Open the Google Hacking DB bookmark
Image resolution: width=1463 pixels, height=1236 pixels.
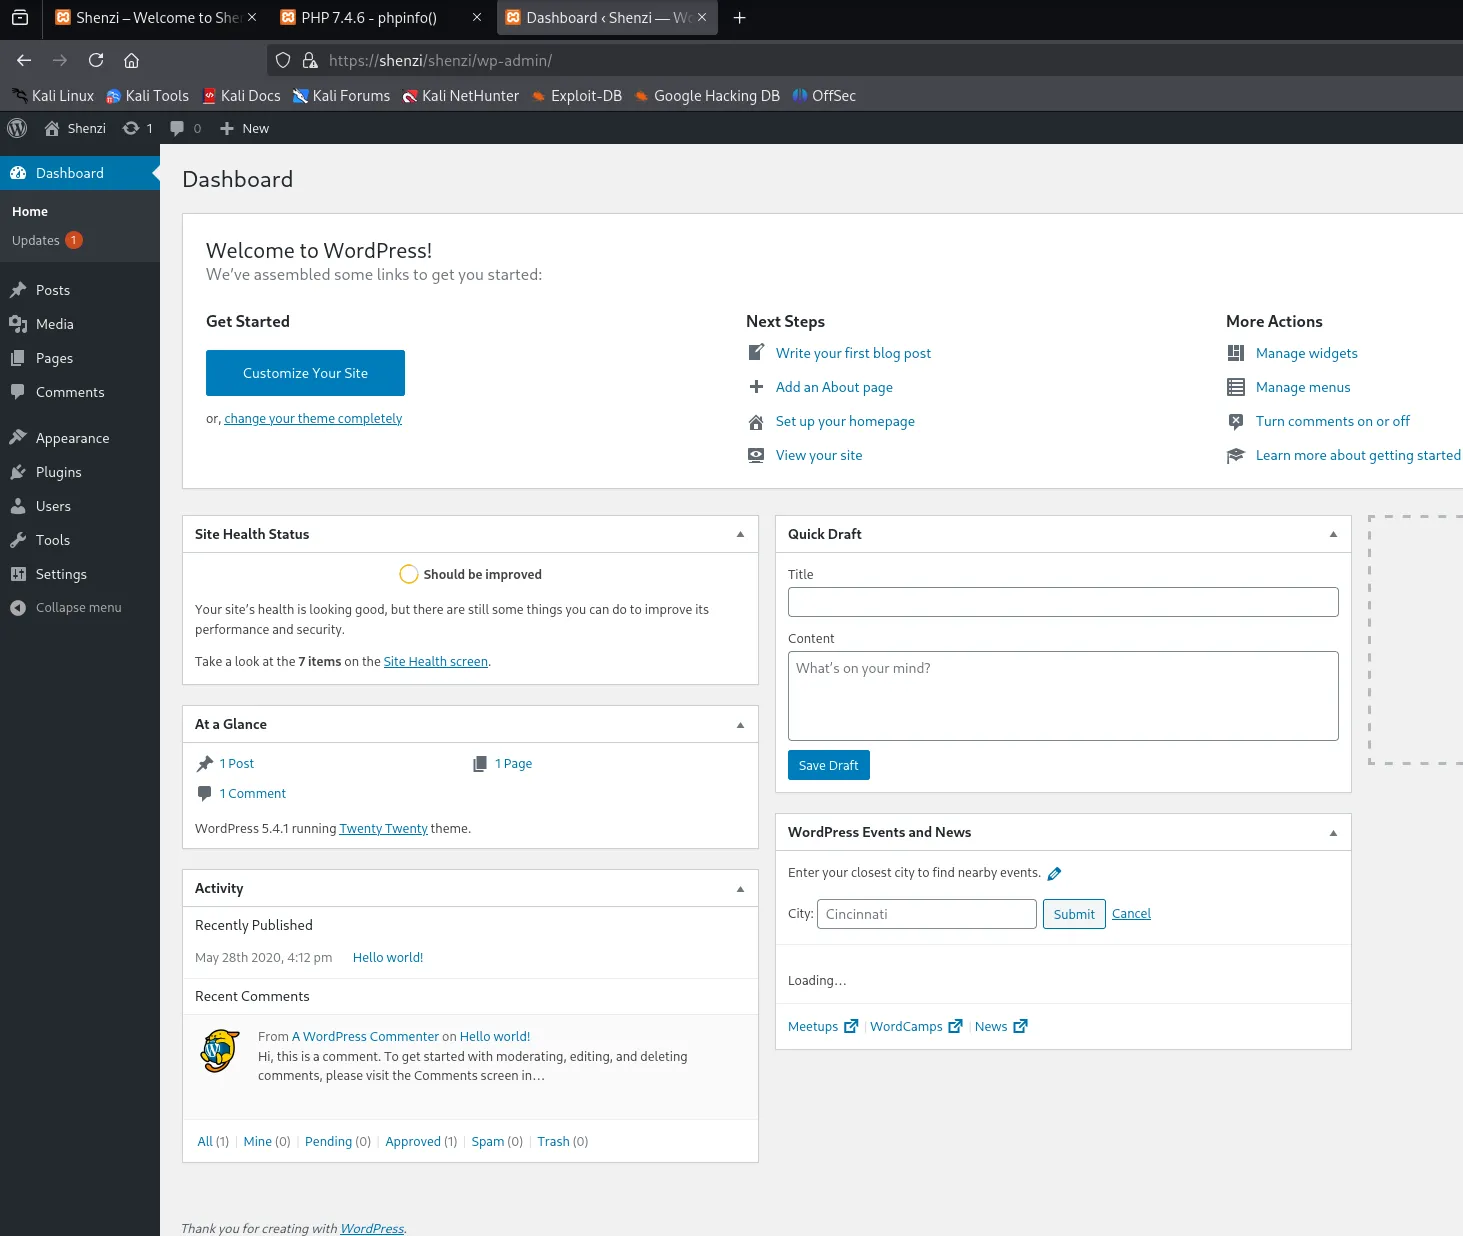[x=707, y=96]
